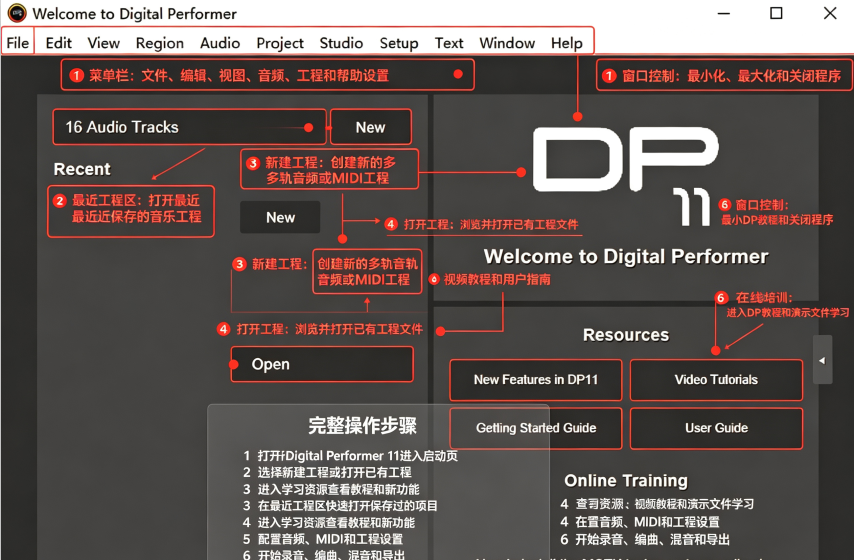Open the Text menu

[x=449, y=42]
